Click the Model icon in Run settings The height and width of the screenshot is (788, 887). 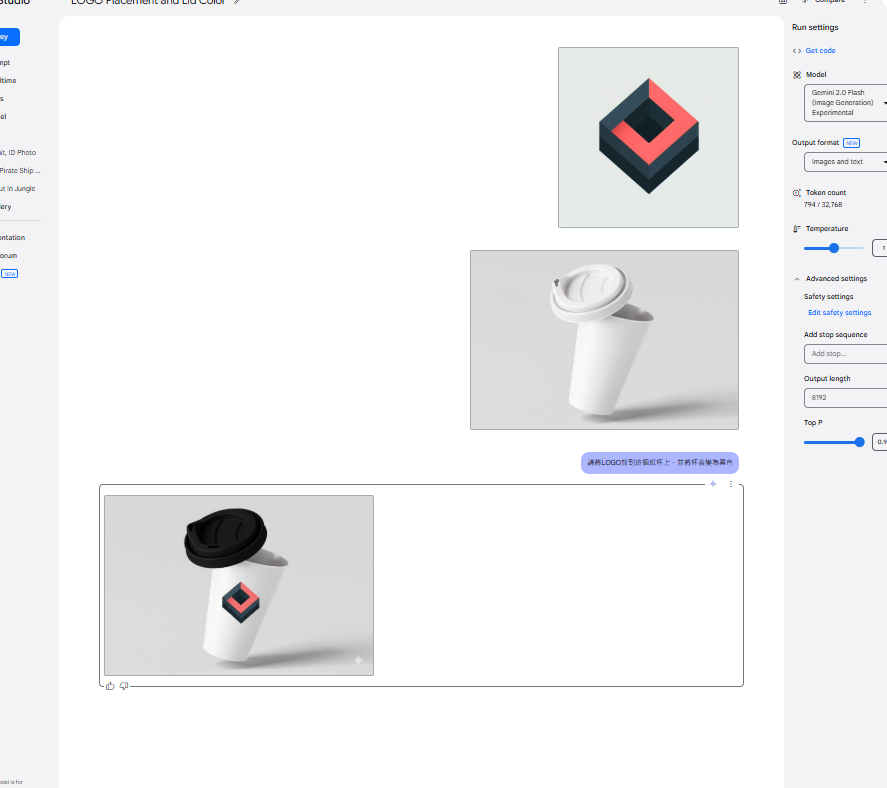(x=796, y=75)
